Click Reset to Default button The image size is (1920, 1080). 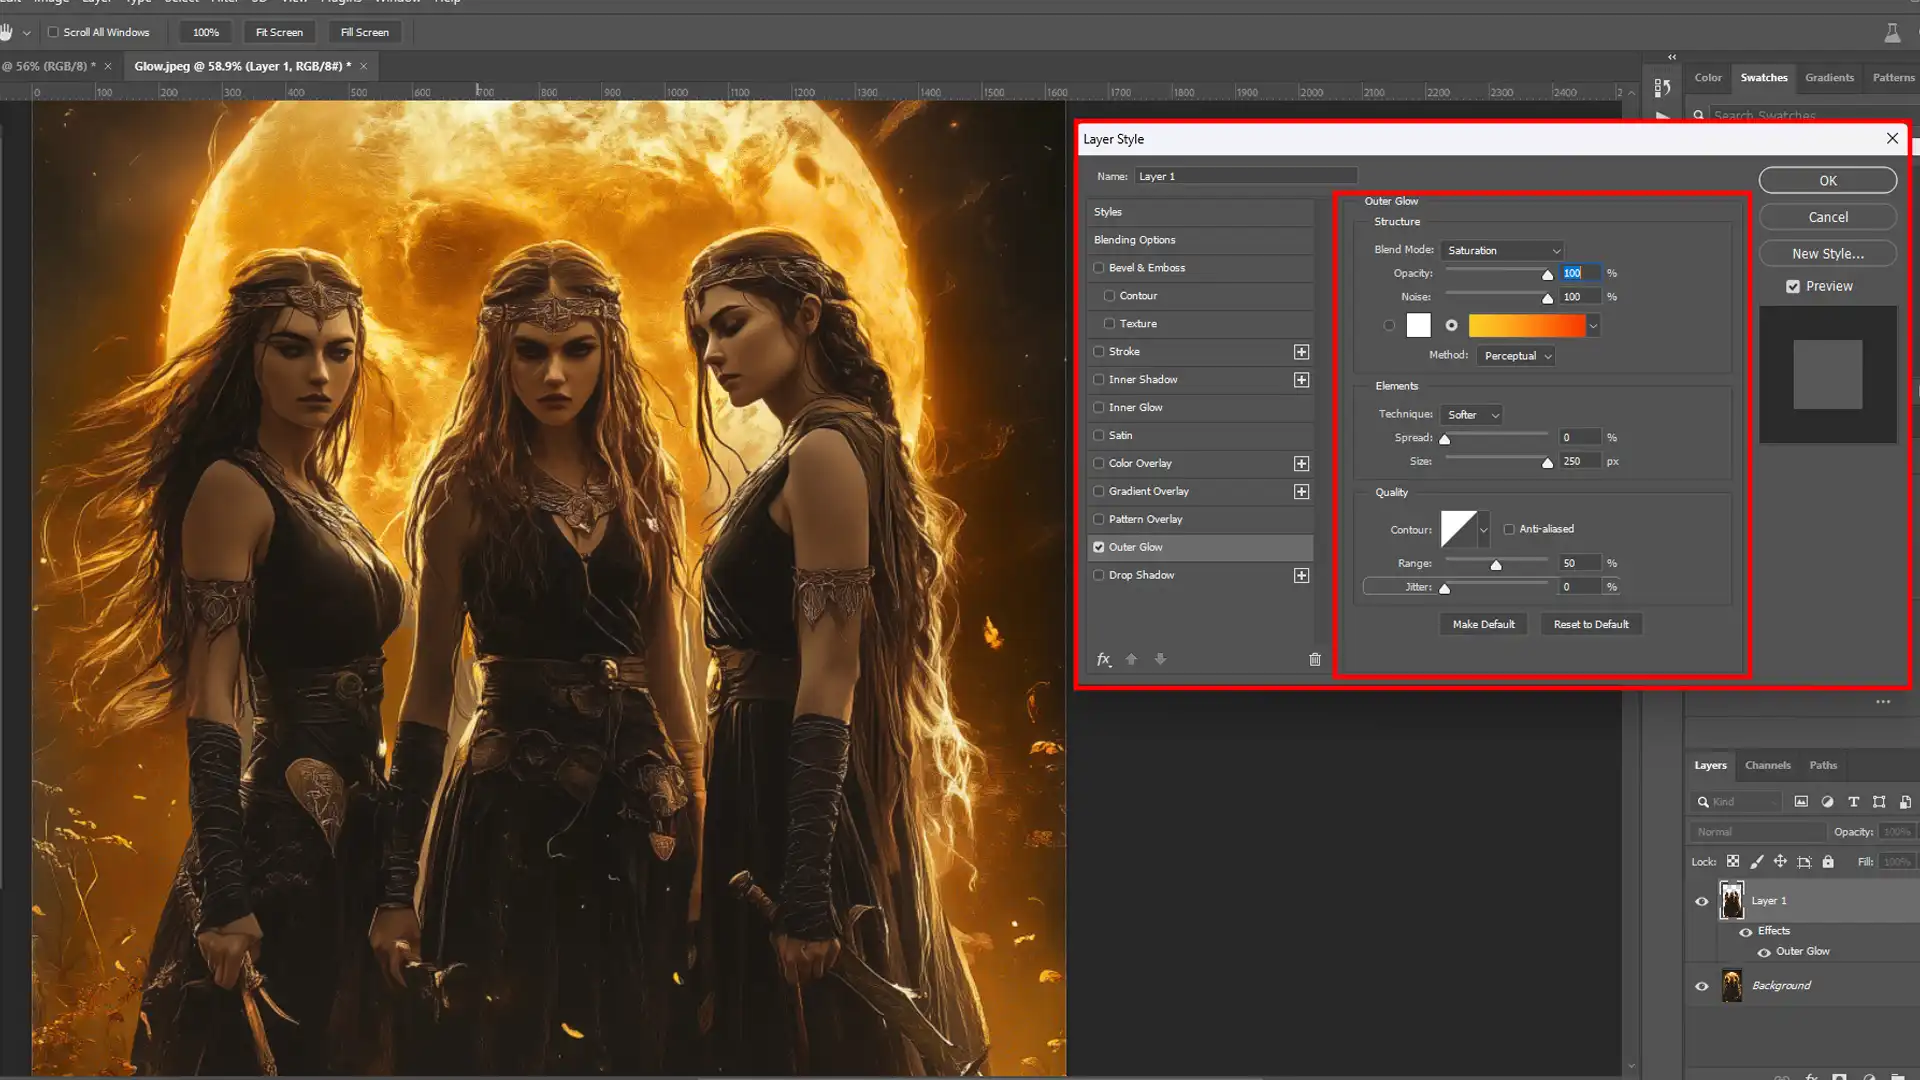(1590, 624)
